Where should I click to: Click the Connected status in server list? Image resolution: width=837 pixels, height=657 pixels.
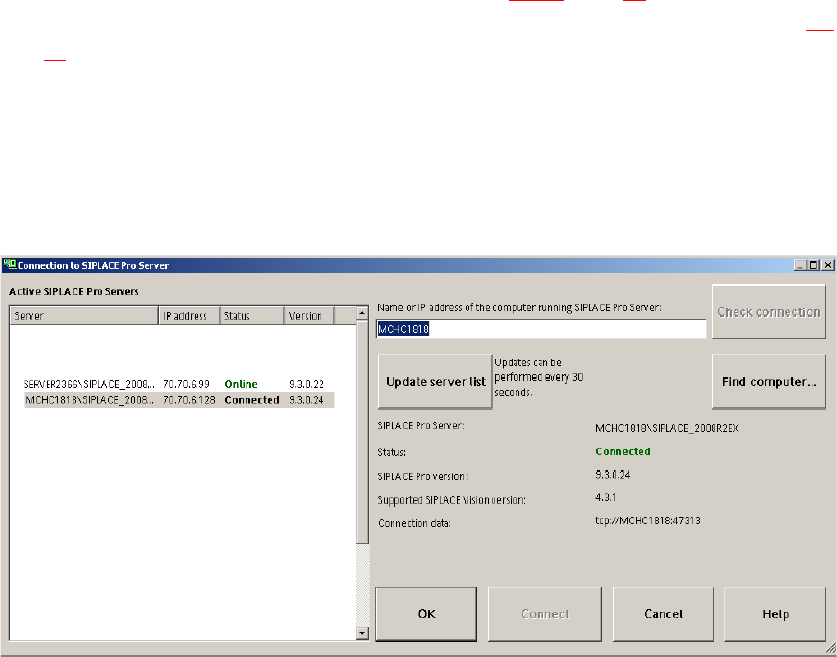tap(251, 400)
